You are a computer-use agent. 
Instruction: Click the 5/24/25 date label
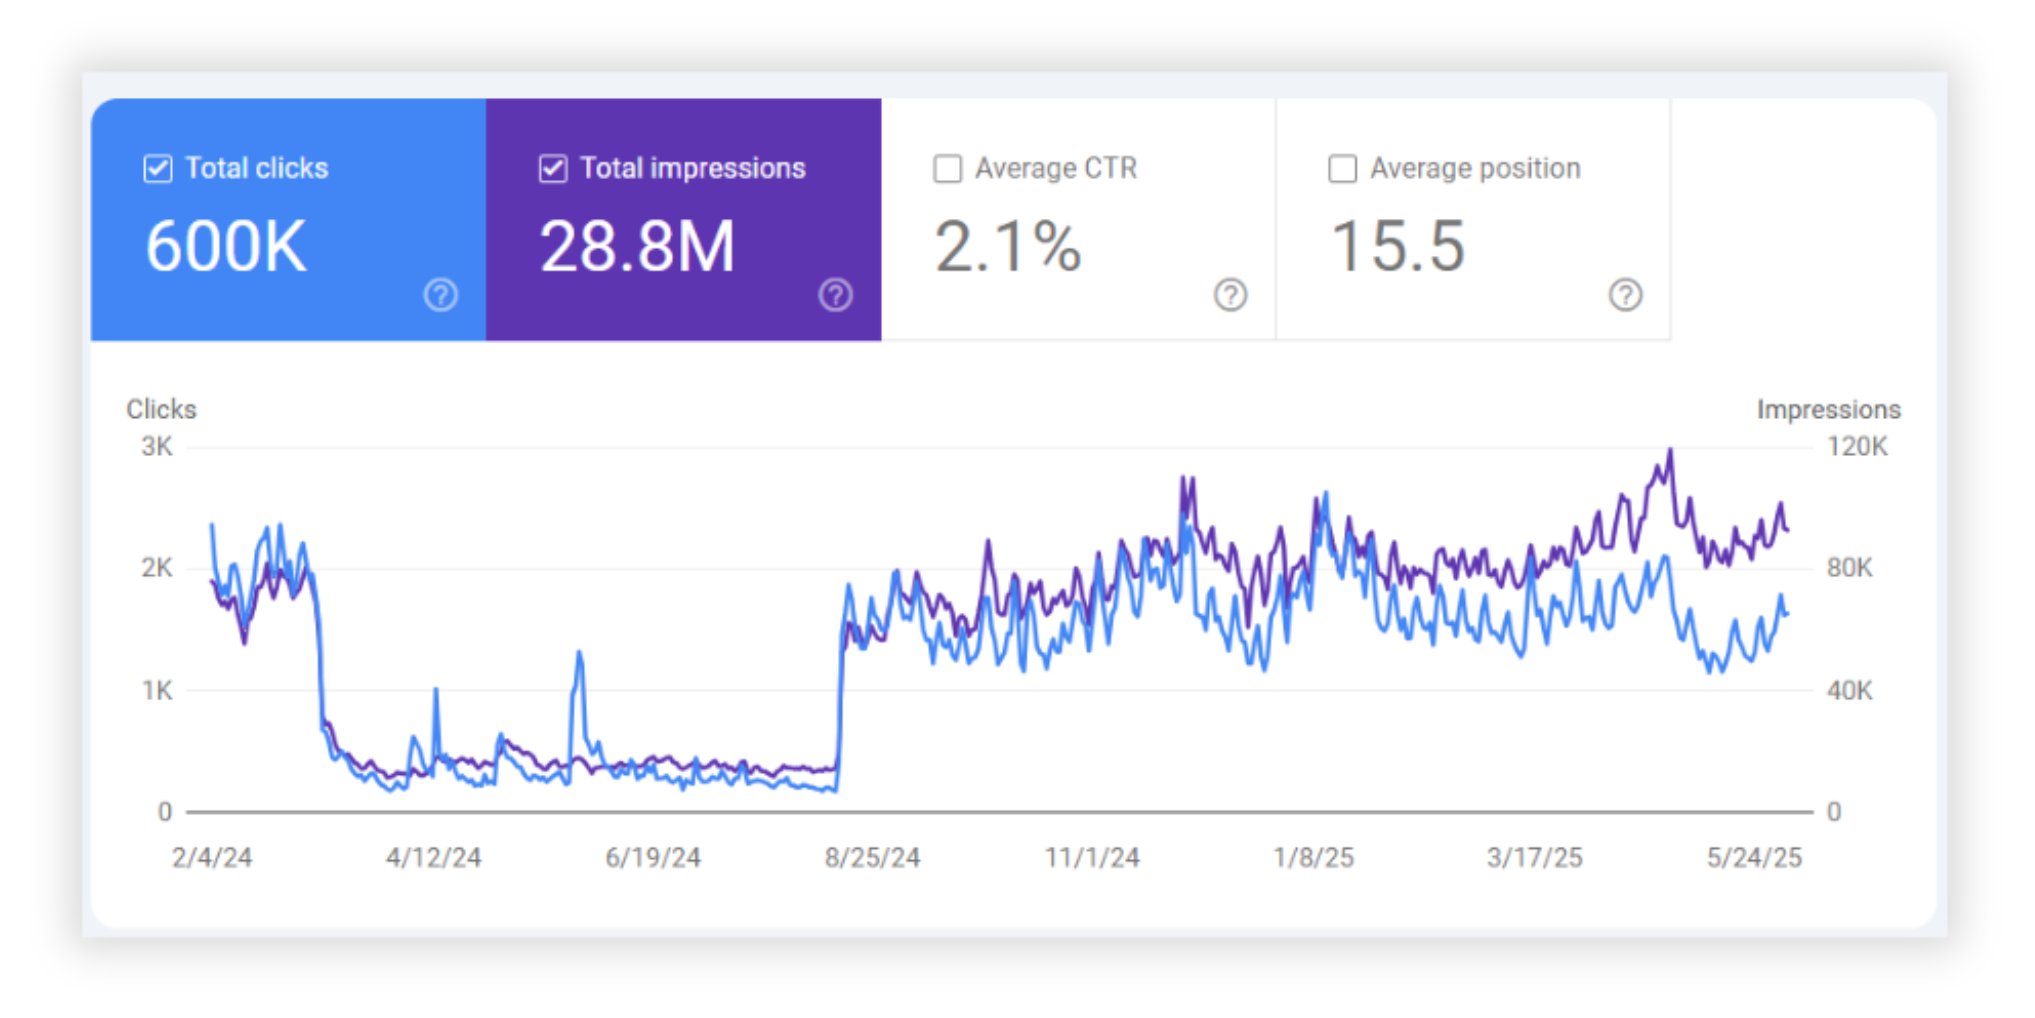point(1753,857)
